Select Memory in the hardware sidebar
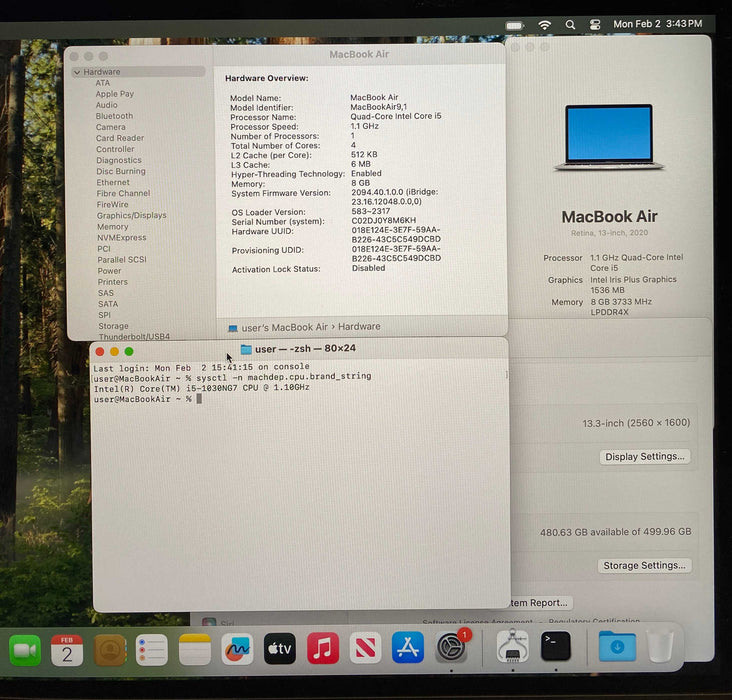This screenshot has width=732, height=700. [113, 227]
